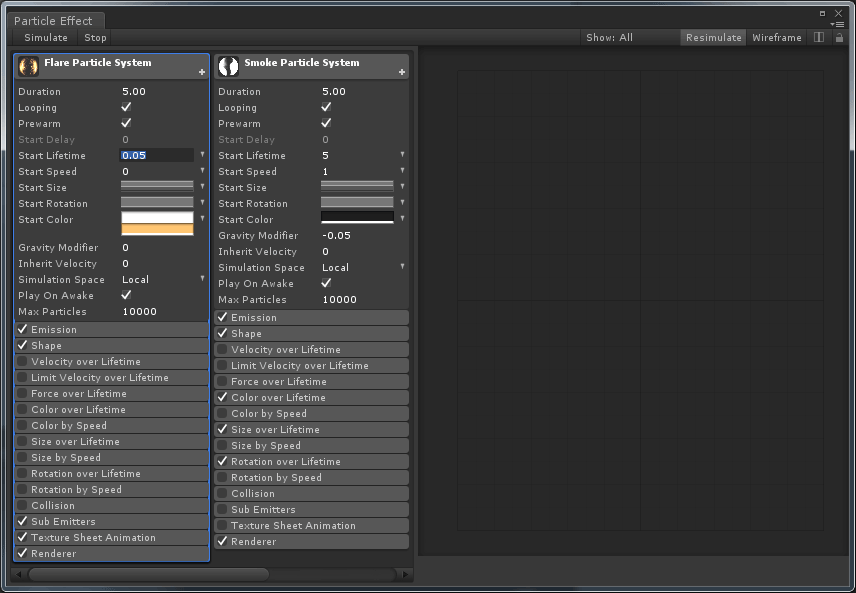Open the window options menu icon
856x593 pixels.
tap(837, 24)
